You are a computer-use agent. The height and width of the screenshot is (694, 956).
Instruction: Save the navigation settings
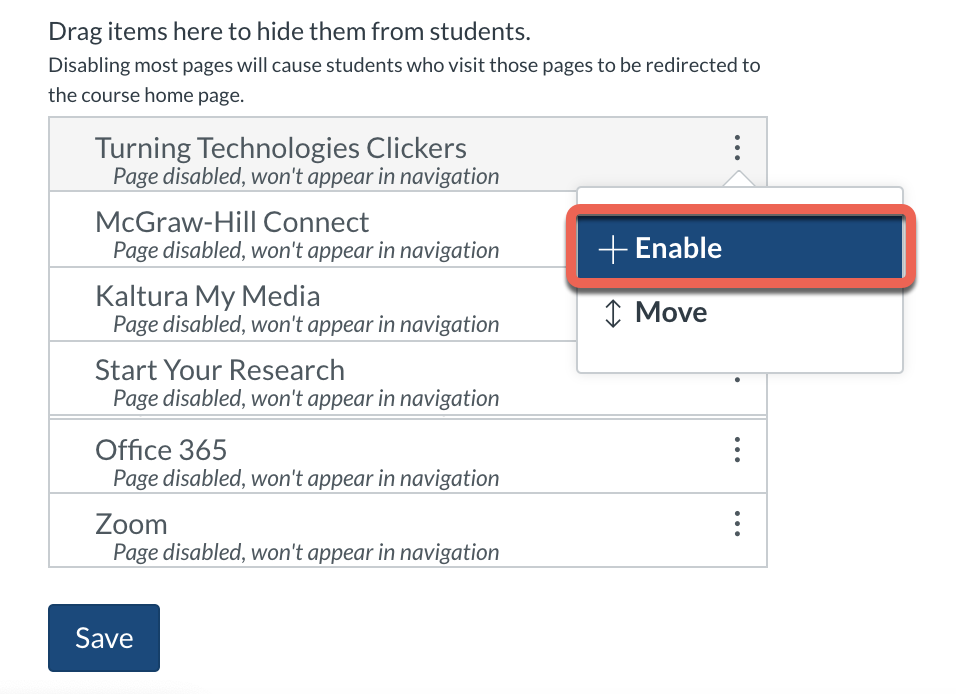(x=104, y=638)
